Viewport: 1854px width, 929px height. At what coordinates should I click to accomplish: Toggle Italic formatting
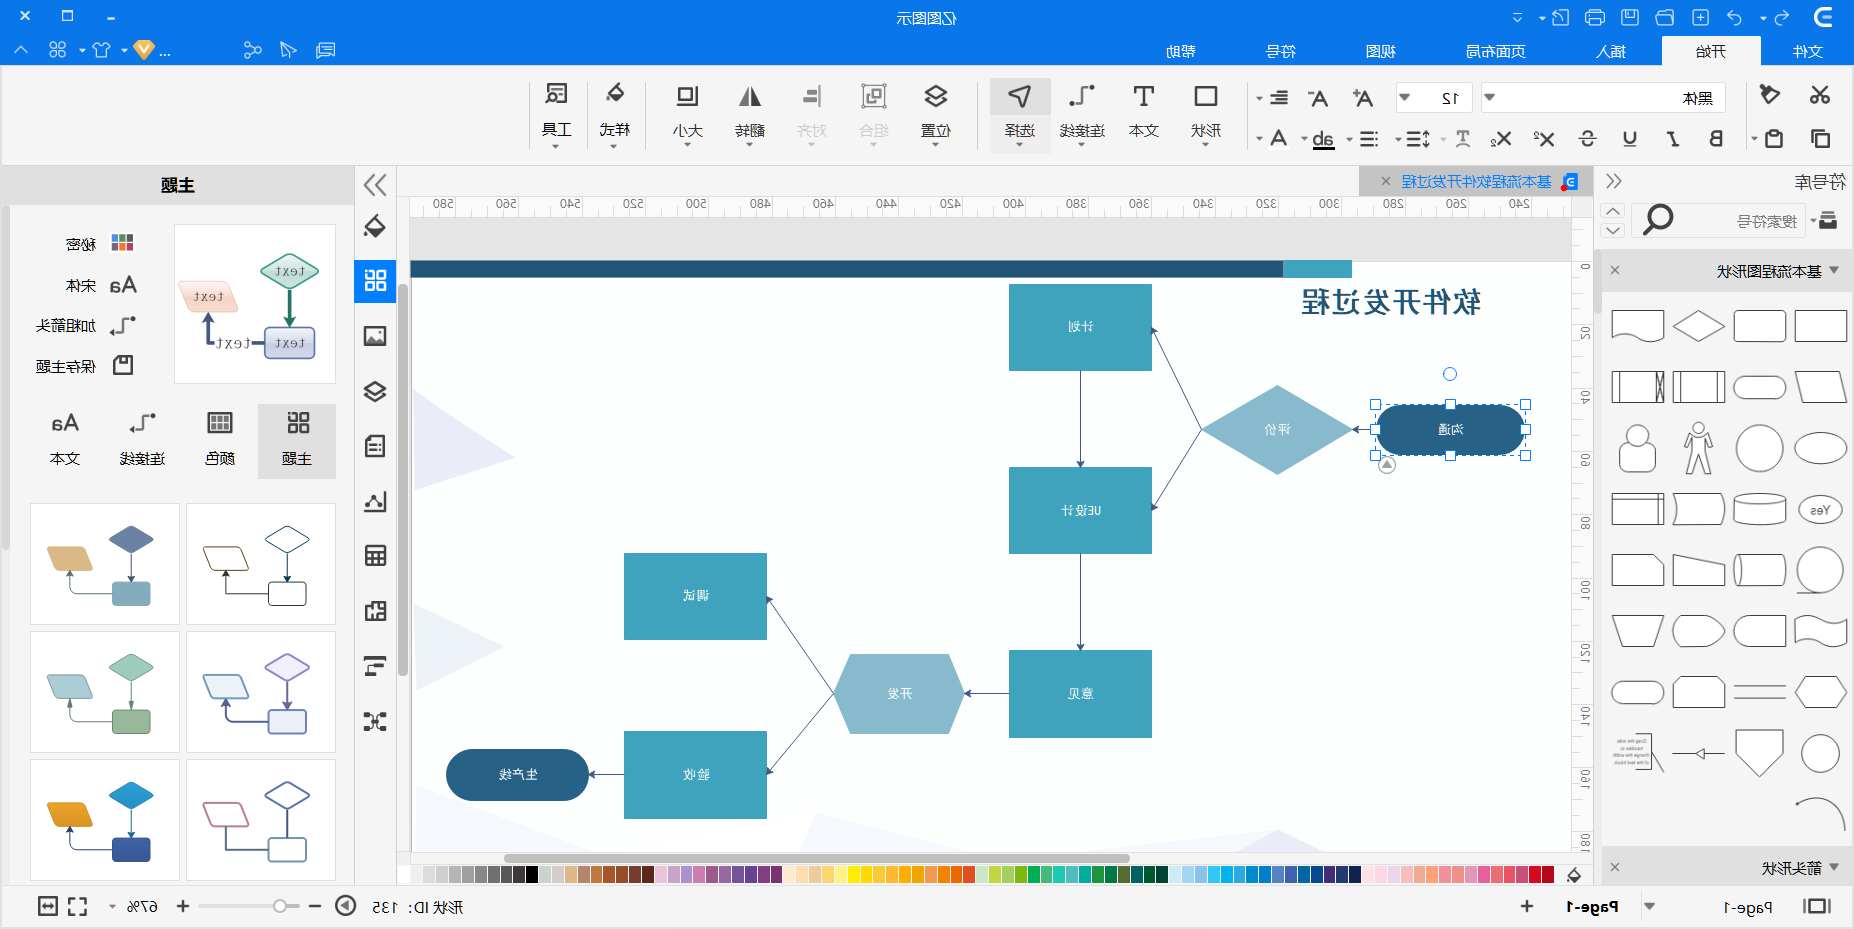tap(1673, 138)
